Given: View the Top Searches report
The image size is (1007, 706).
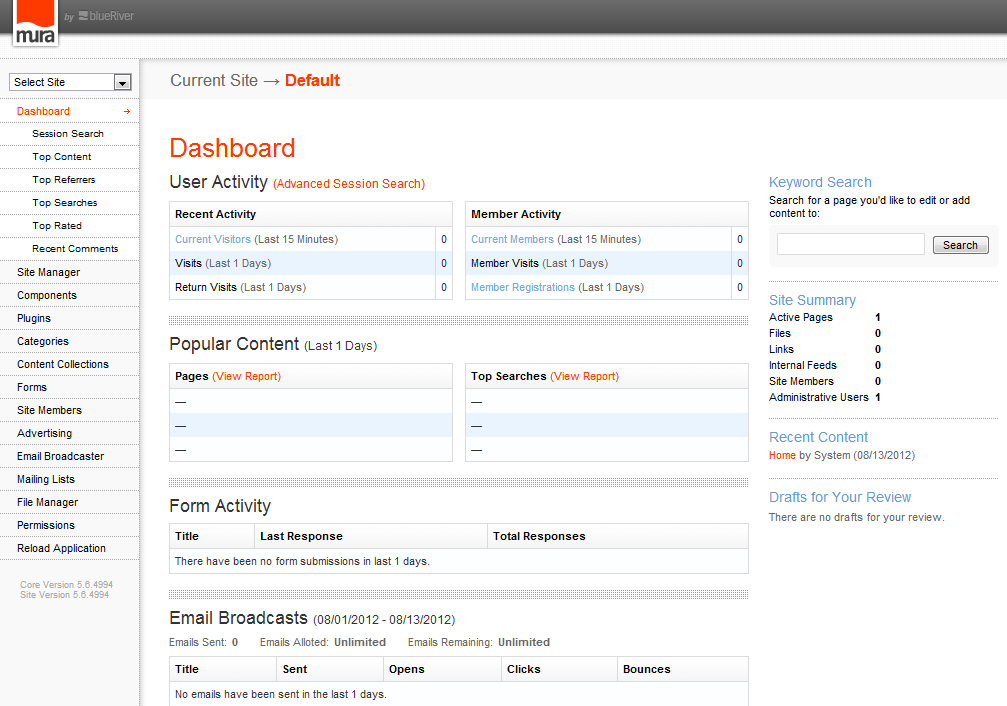Looking at the screenshot, I should click(x=586, y=374).
